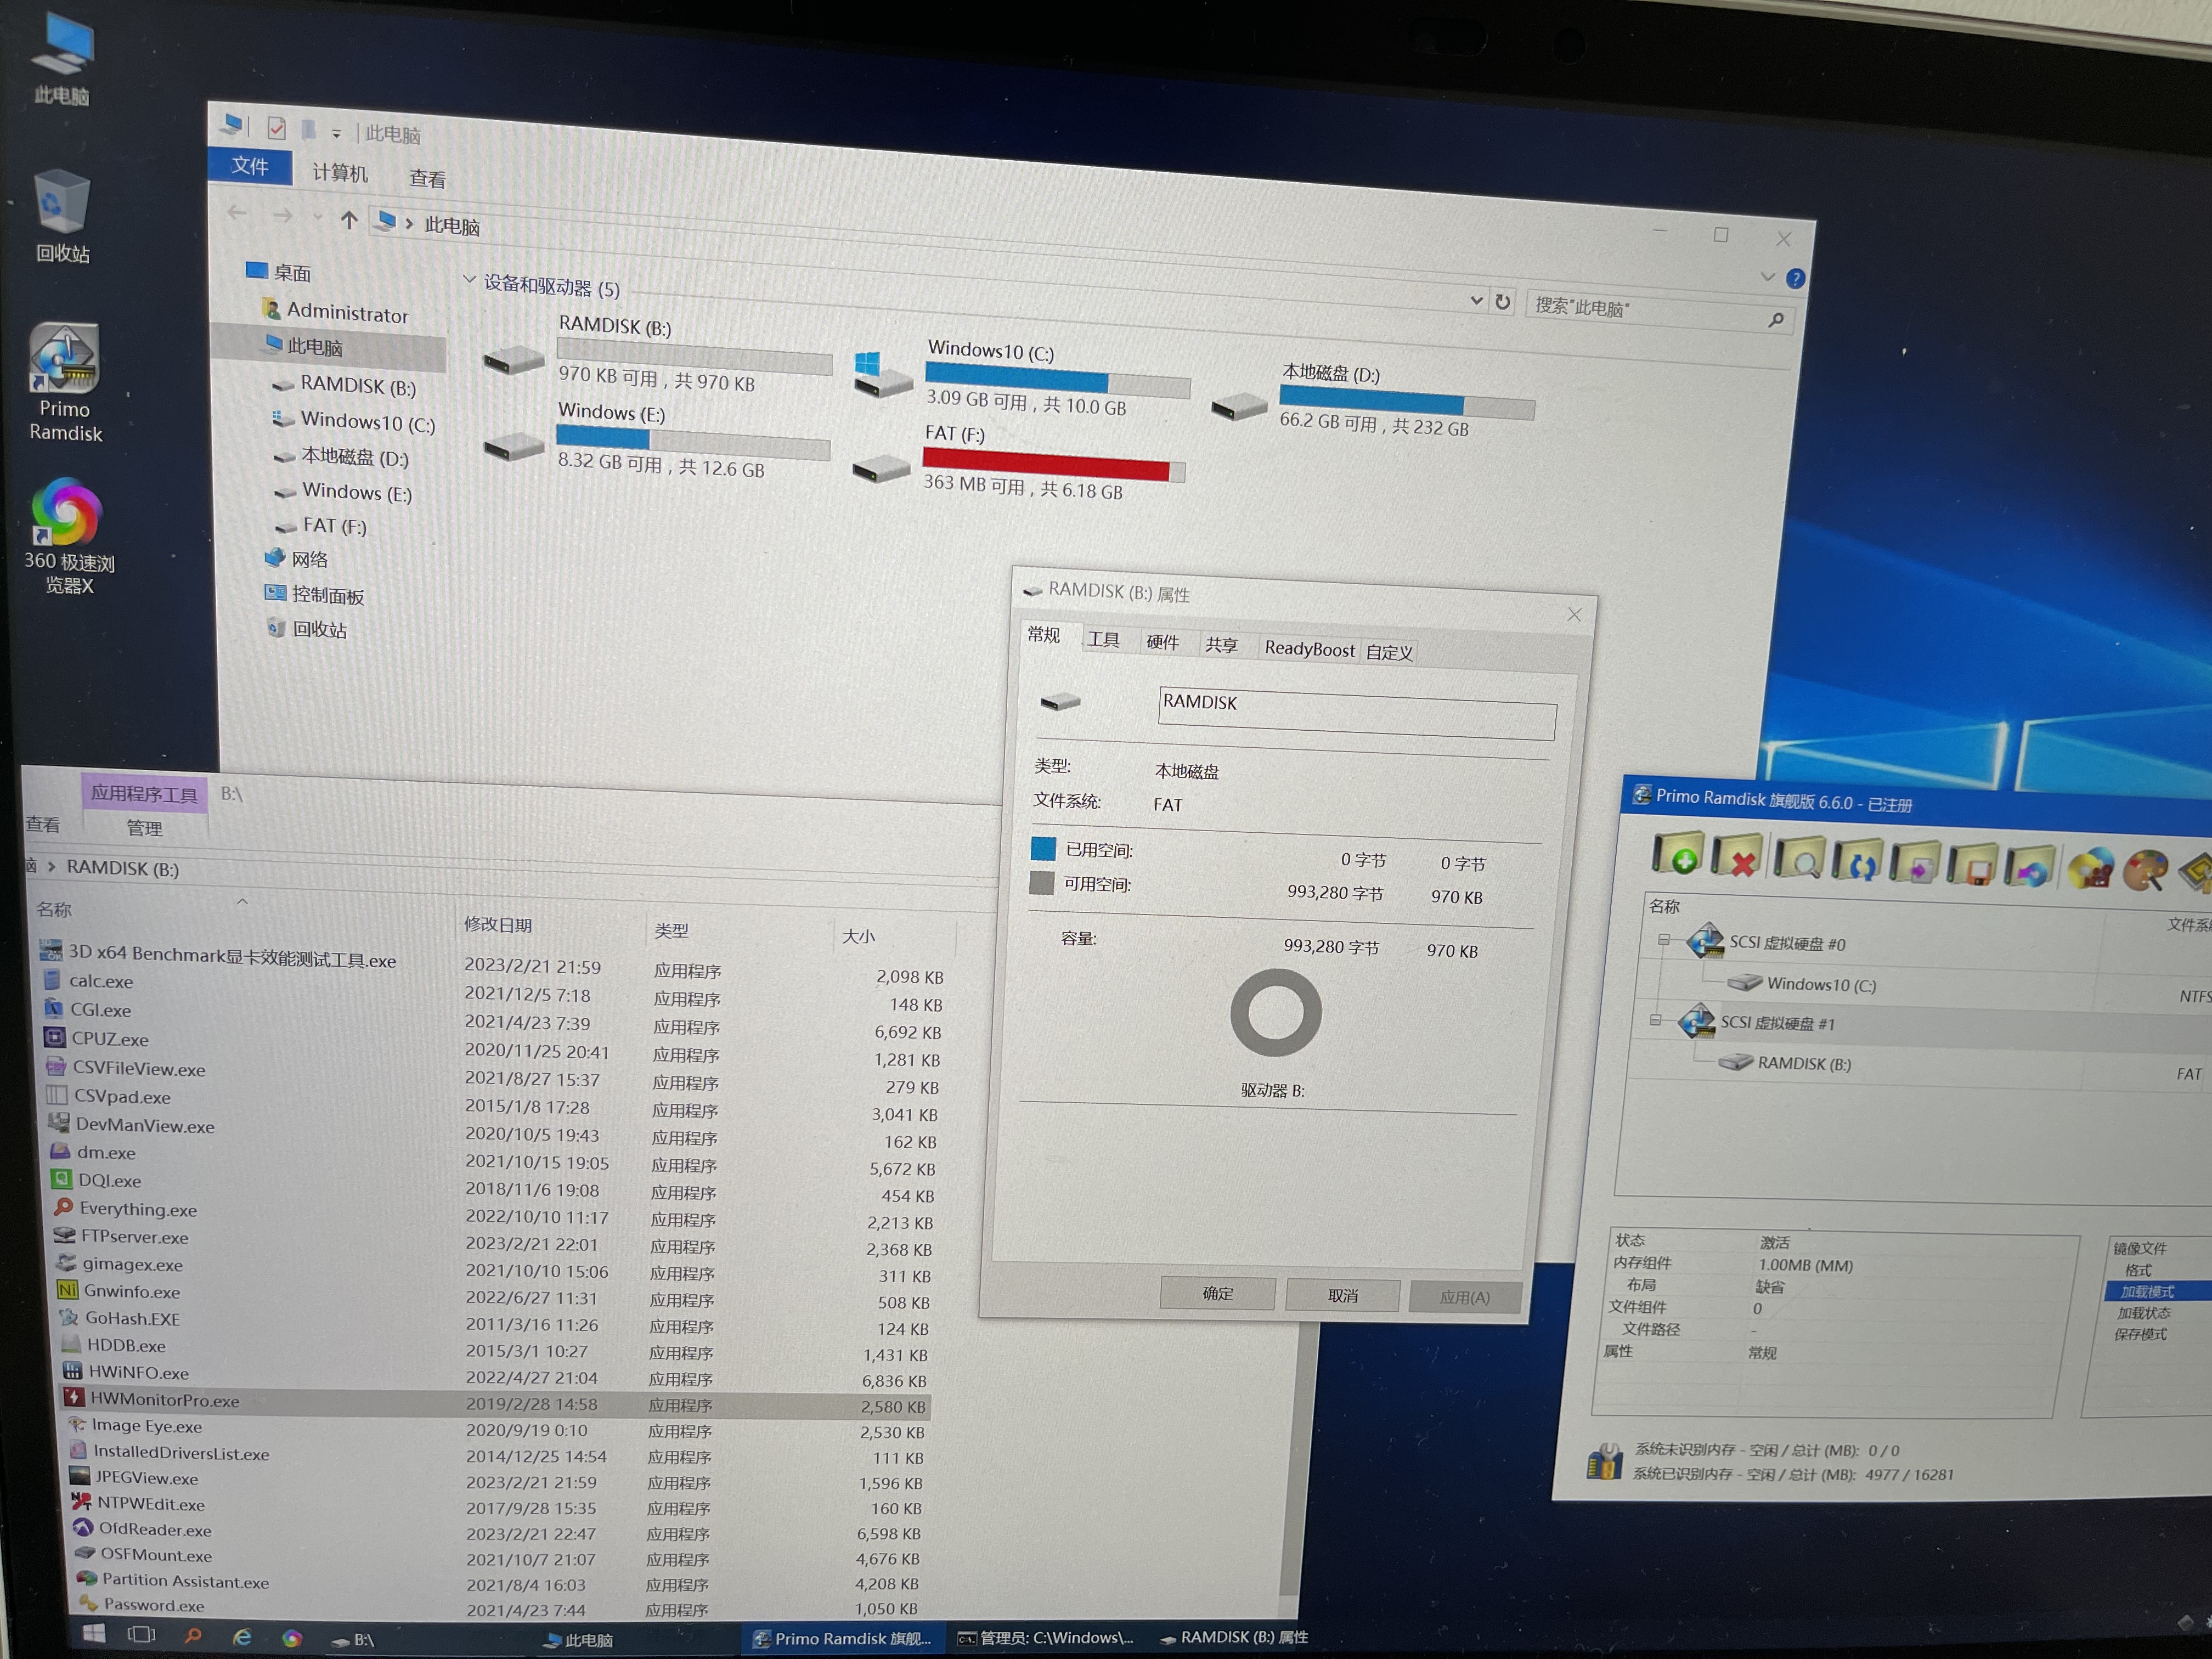This screenshot has width=2212, height=1659.
Task: Expand the ribbon with the chevron
Action: 1767,277
